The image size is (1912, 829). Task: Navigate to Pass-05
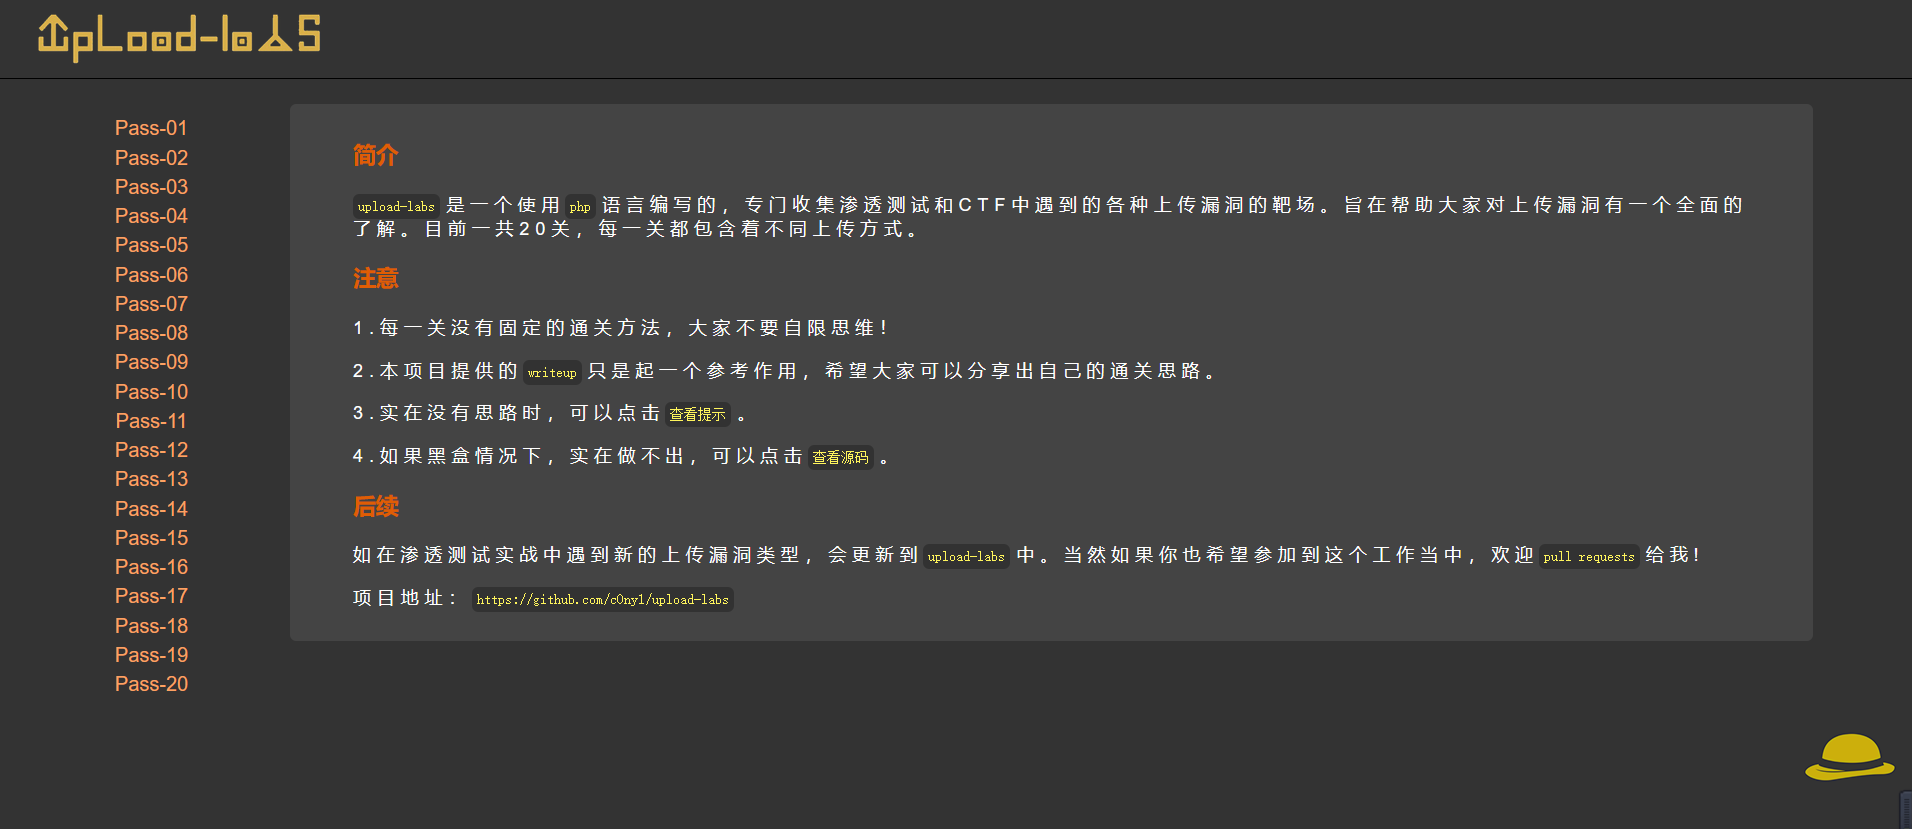[x=151, y=245]
